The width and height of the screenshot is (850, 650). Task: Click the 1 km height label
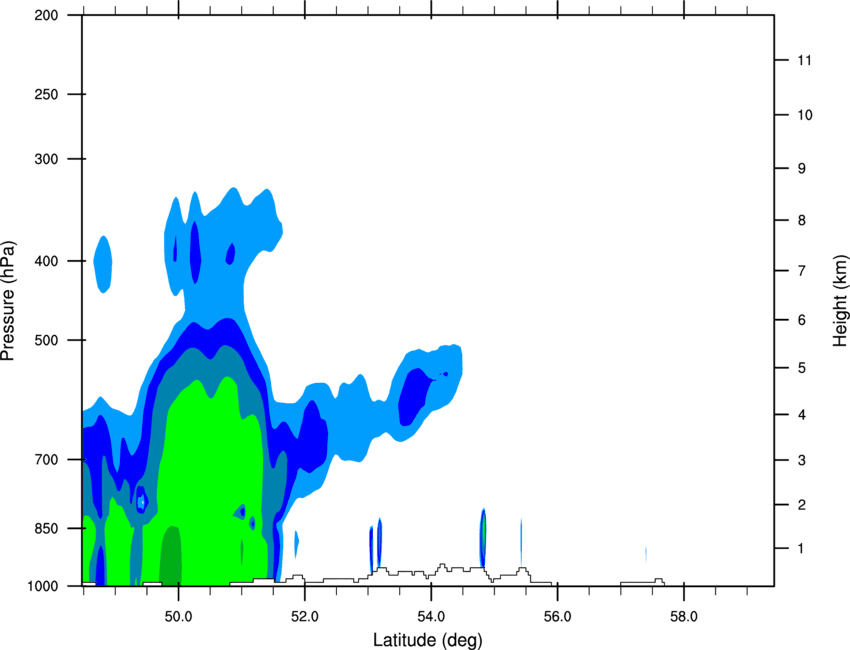coord(801,549)
